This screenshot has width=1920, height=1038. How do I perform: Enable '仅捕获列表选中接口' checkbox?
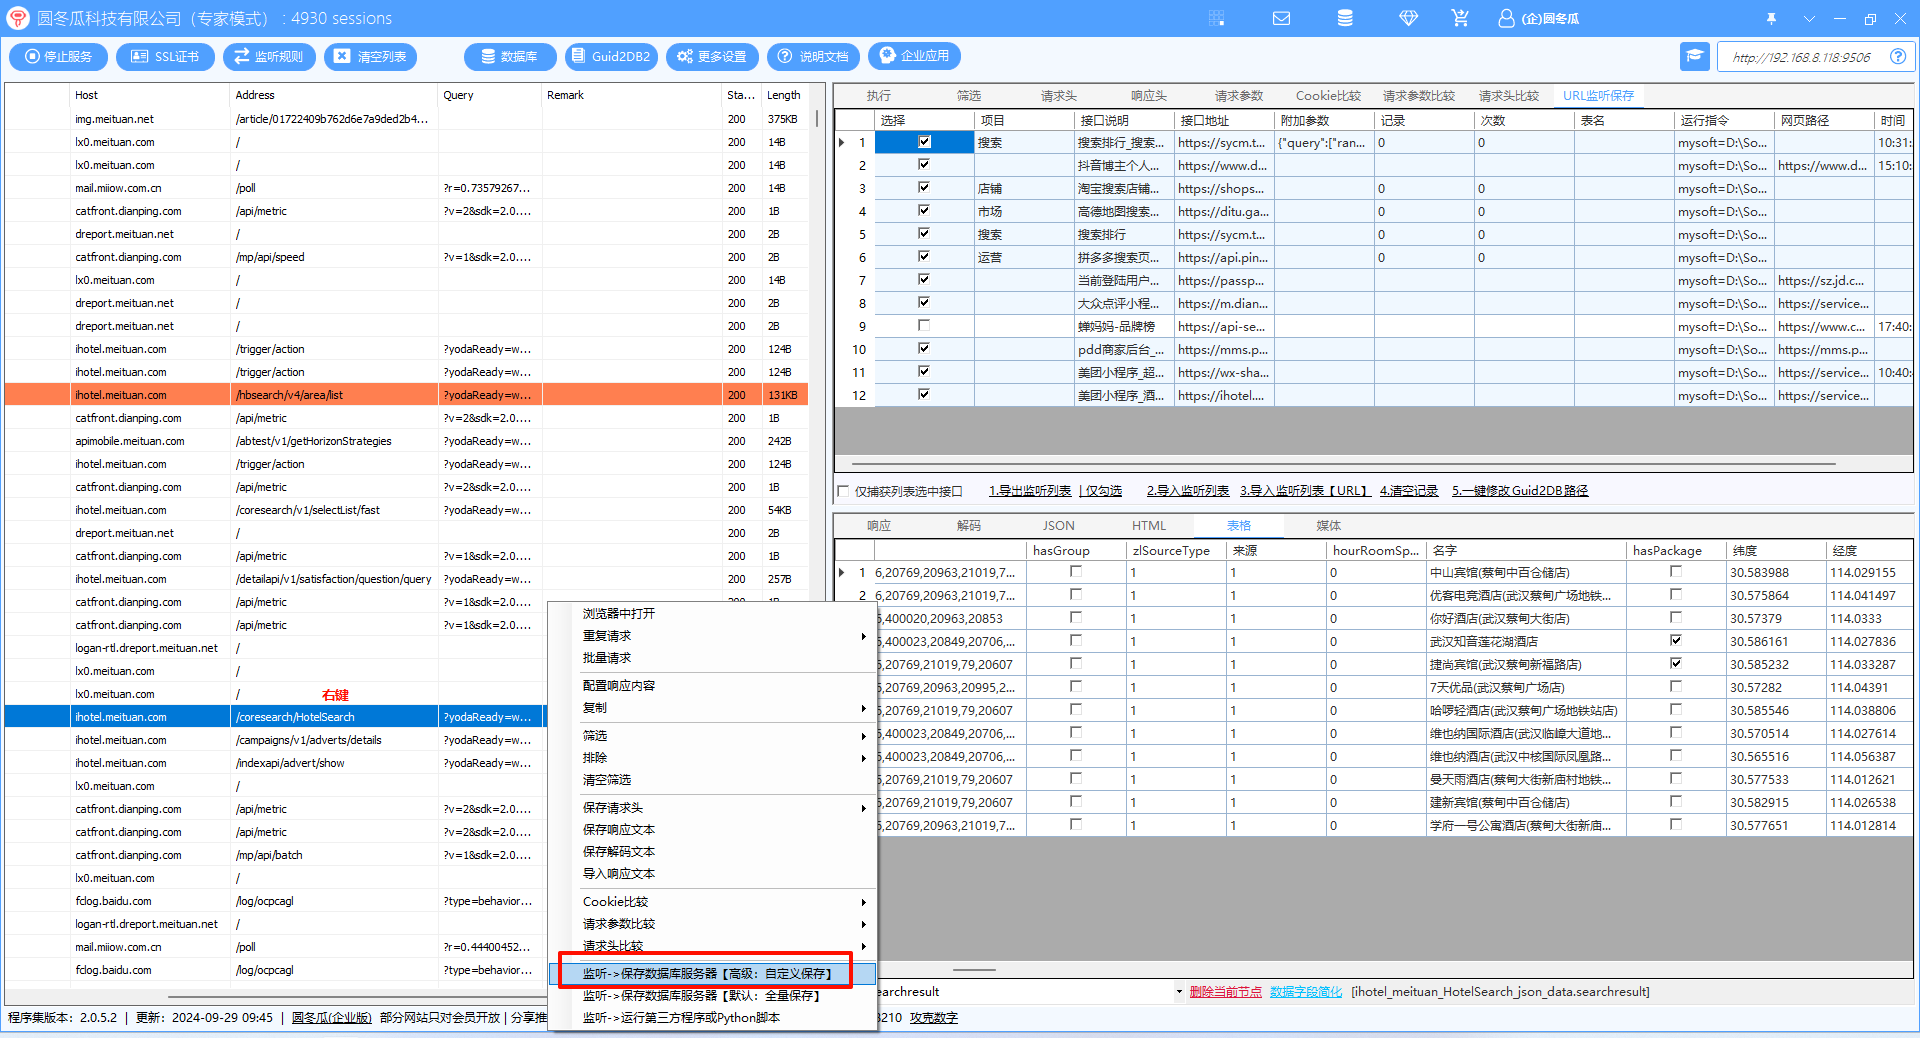point(843,491)
